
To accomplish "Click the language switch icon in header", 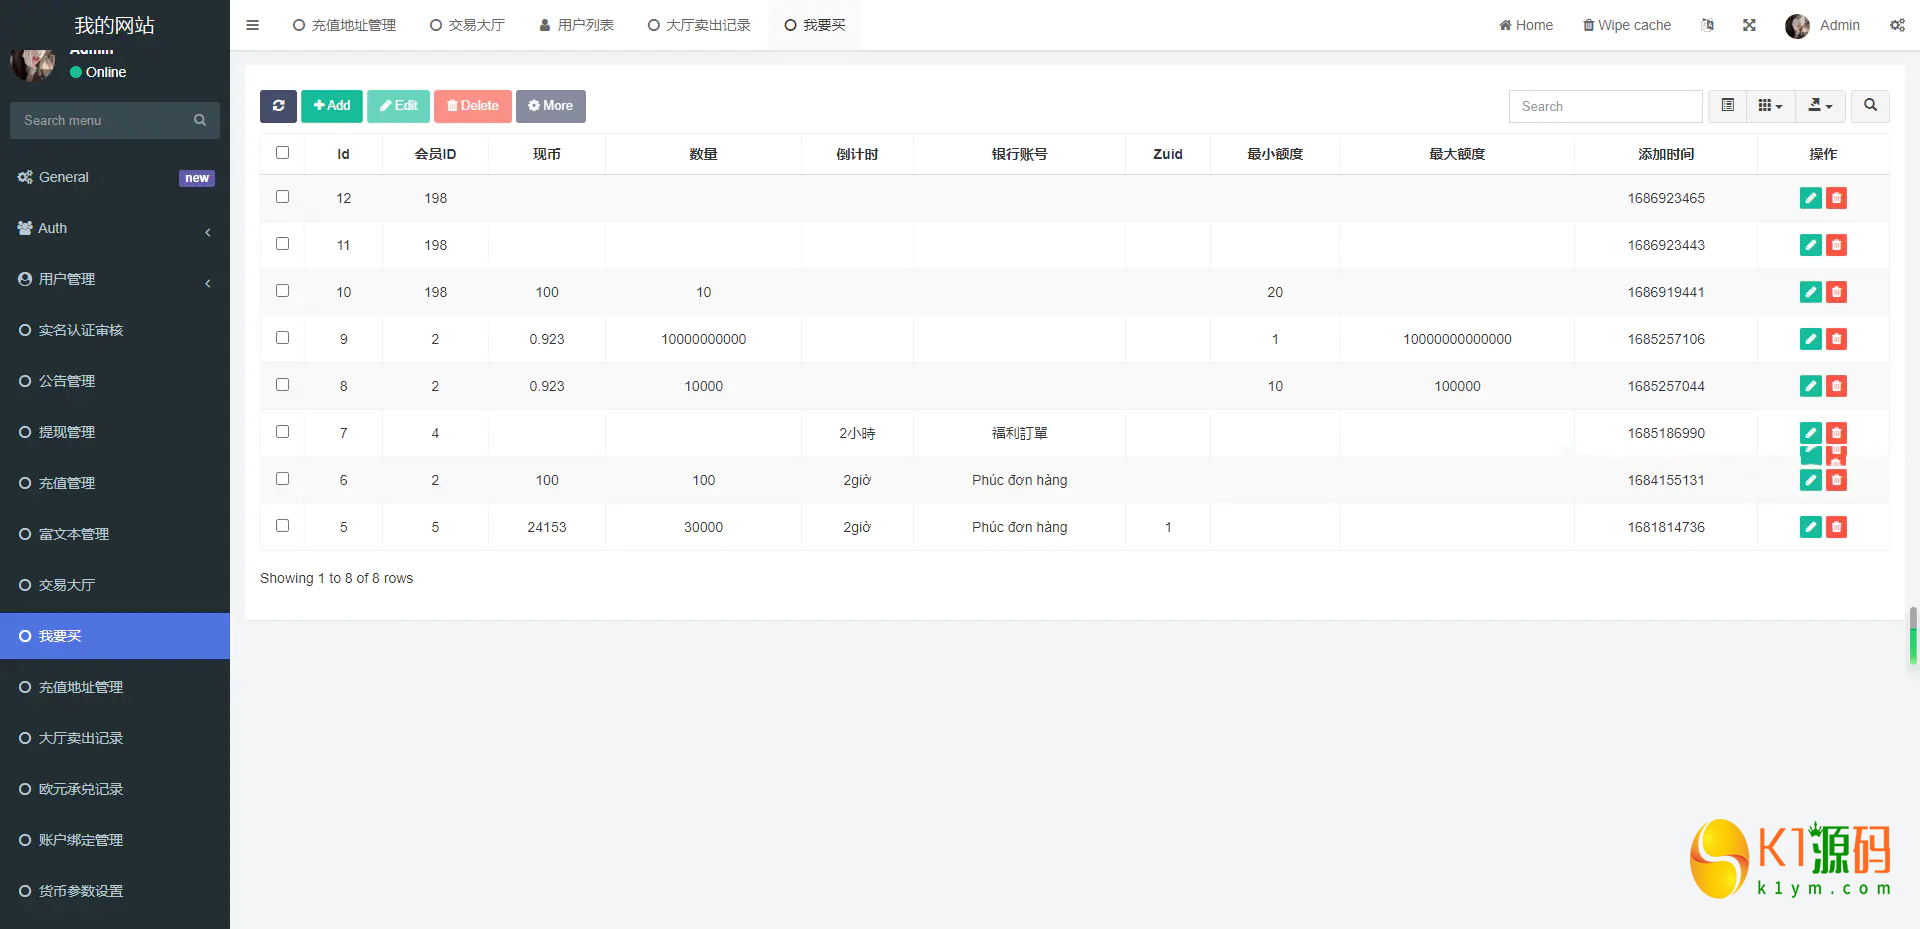I will click(x=1707, y=25).
